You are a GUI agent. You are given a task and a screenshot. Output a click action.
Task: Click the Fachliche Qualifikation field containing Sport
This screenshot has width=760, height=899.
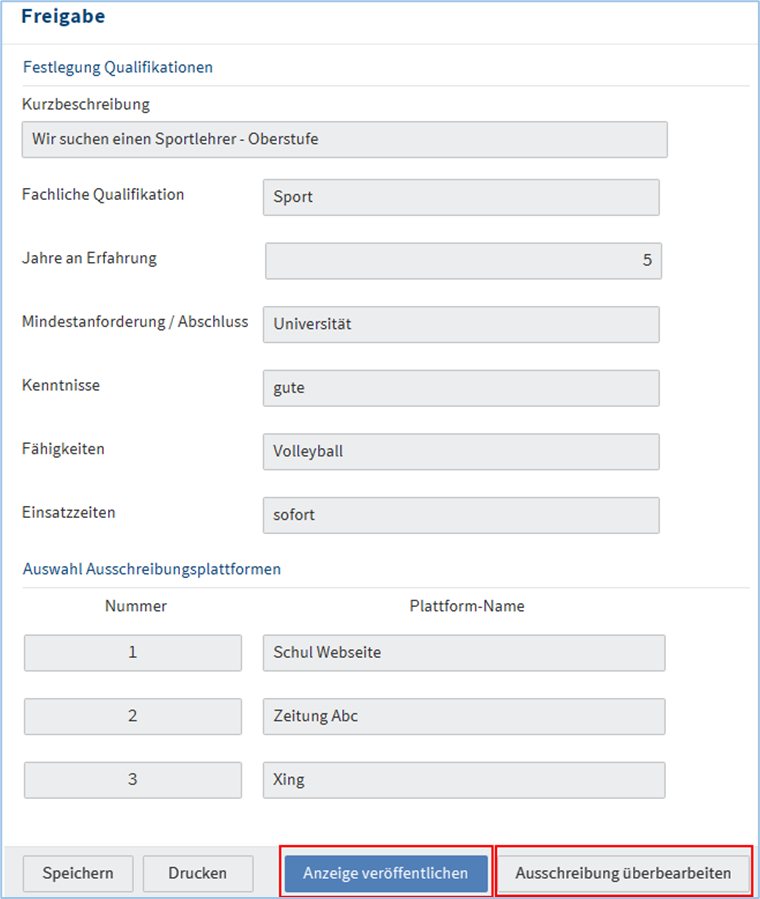pos(460,197)
